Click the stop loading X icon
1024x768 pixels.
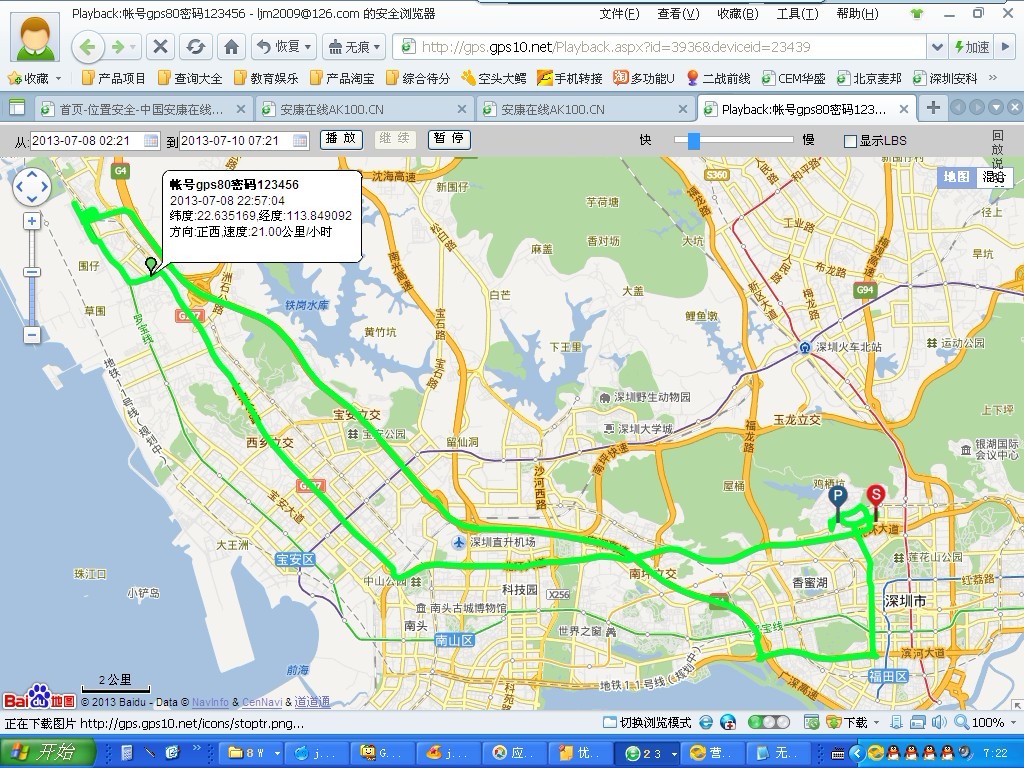(159, 47)
